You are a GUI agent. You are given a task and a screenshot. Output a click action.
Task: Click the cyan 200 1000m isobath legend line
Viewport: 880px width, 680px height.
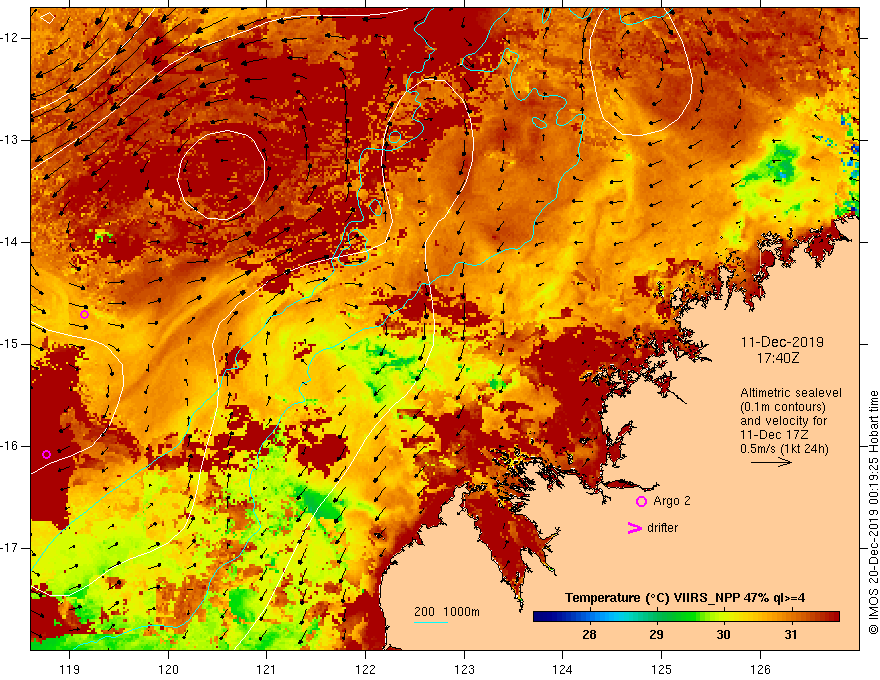coord(430,623)
